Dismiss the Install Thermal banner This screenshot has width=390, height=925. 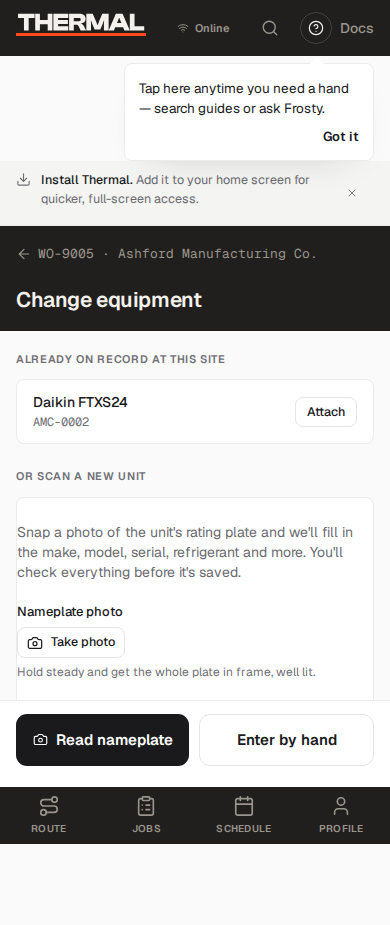[352, 193]
